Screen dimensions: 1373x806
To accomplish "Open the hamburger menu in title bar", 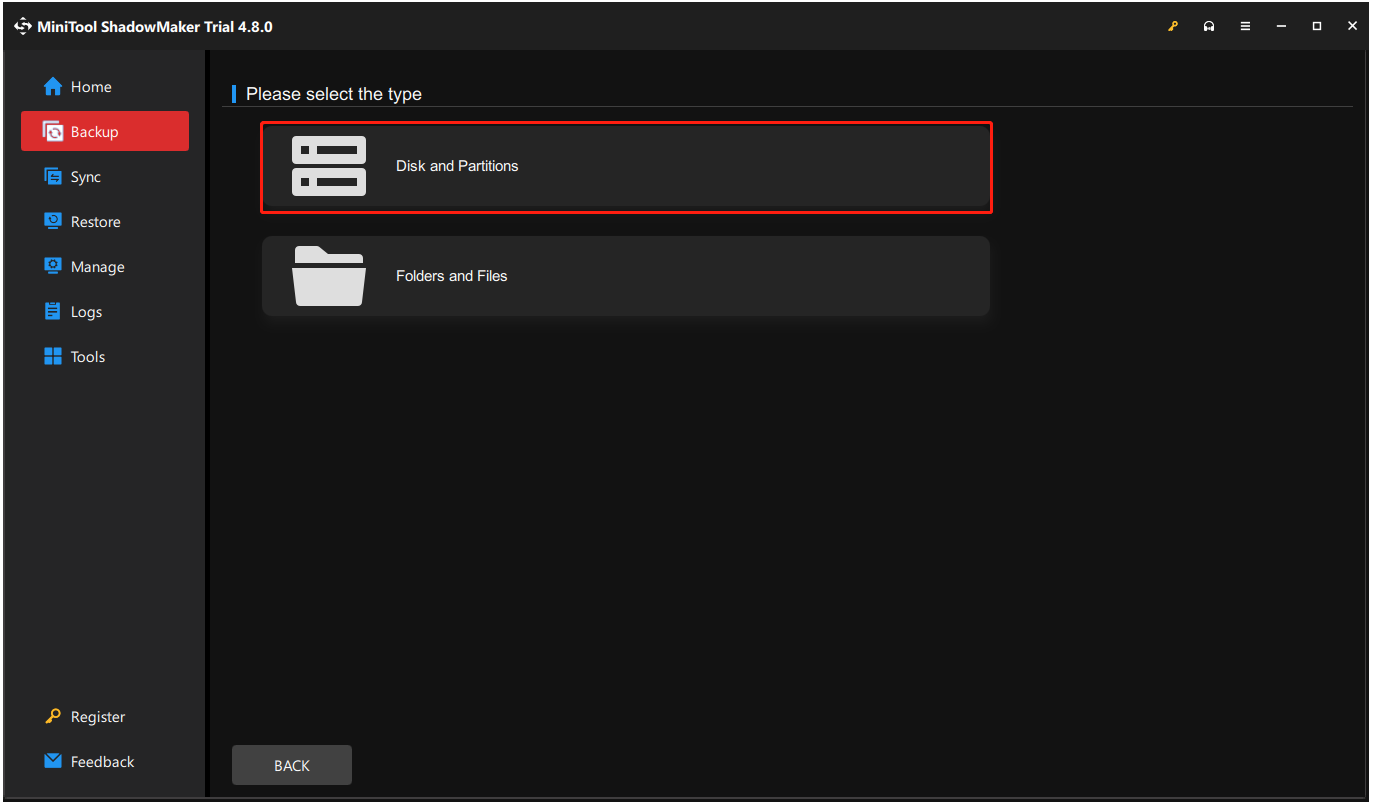I will [x=1244, y=26].
